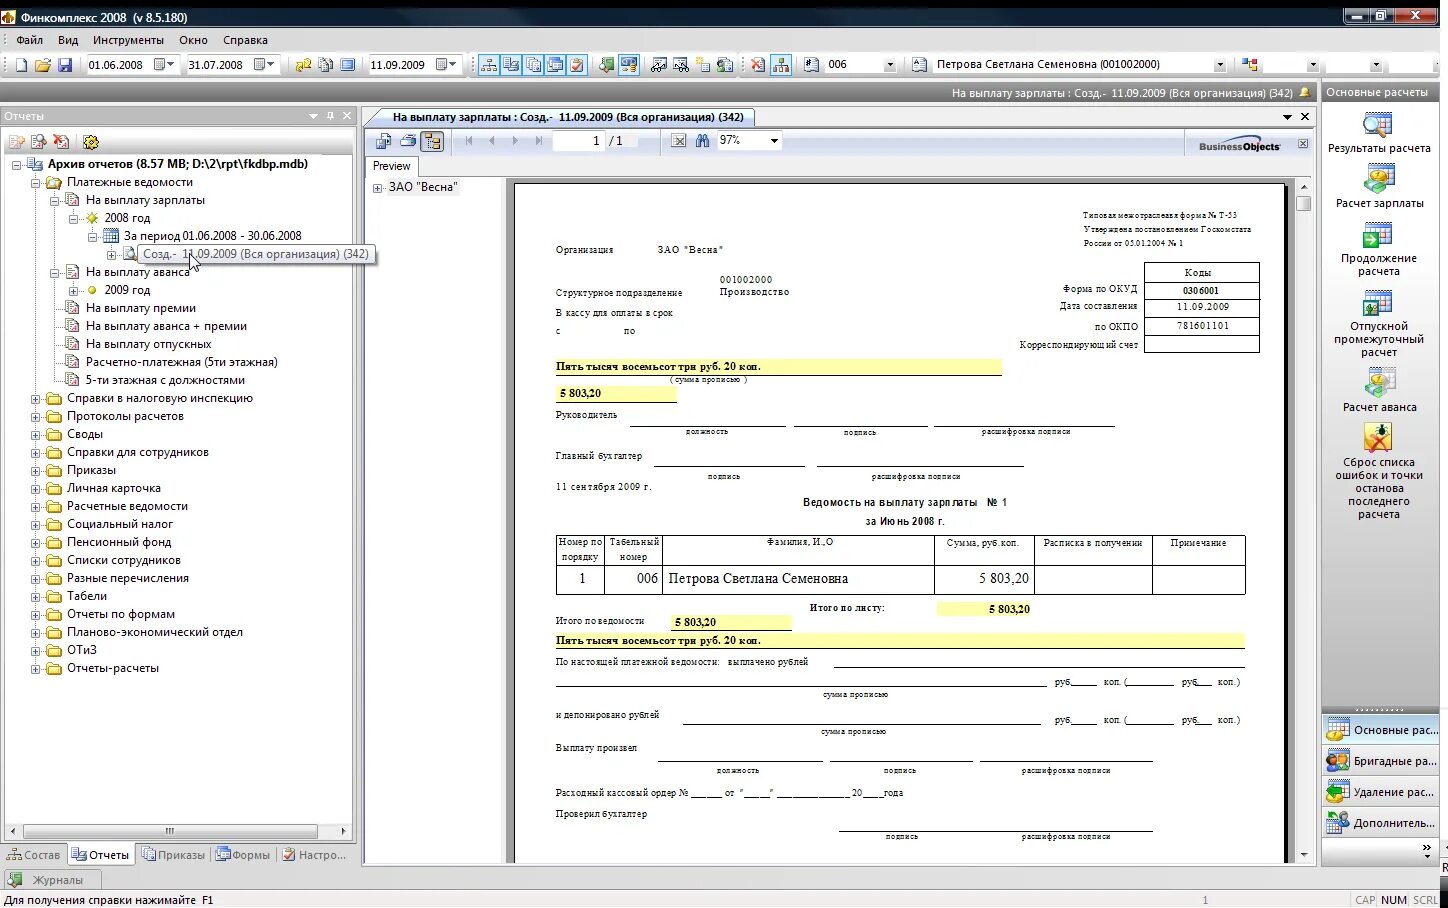The width and height of the screenshot is (1448, 908).
Task: Open the 006 table number dropdown
Action: pos(889,65)
